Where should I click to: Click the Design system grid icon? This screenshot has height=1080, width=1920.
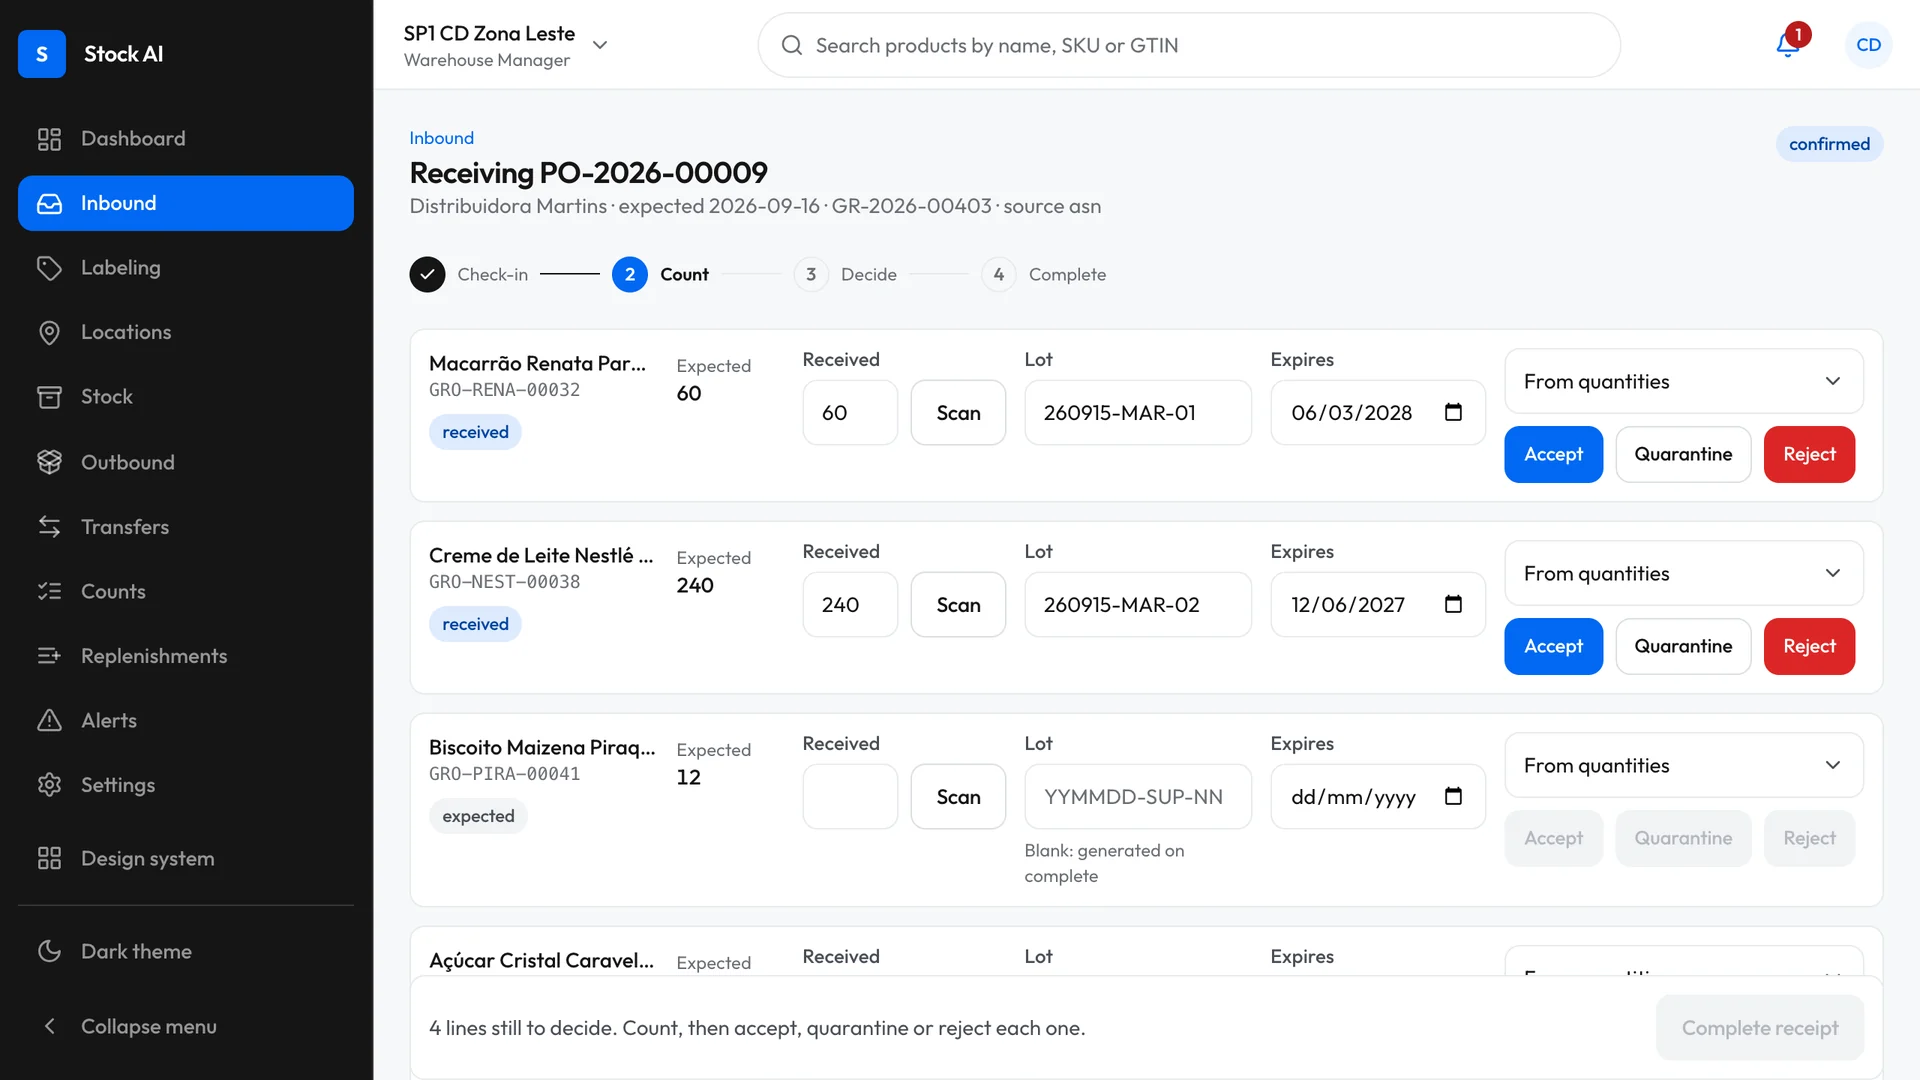[x=49, y=858]
